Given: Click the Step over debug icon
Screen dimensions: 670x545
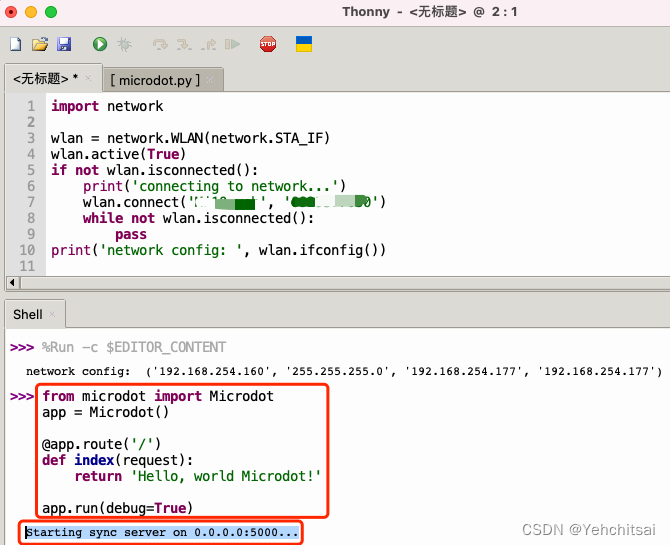Looking at the screenshot, I should pos(160,44).
